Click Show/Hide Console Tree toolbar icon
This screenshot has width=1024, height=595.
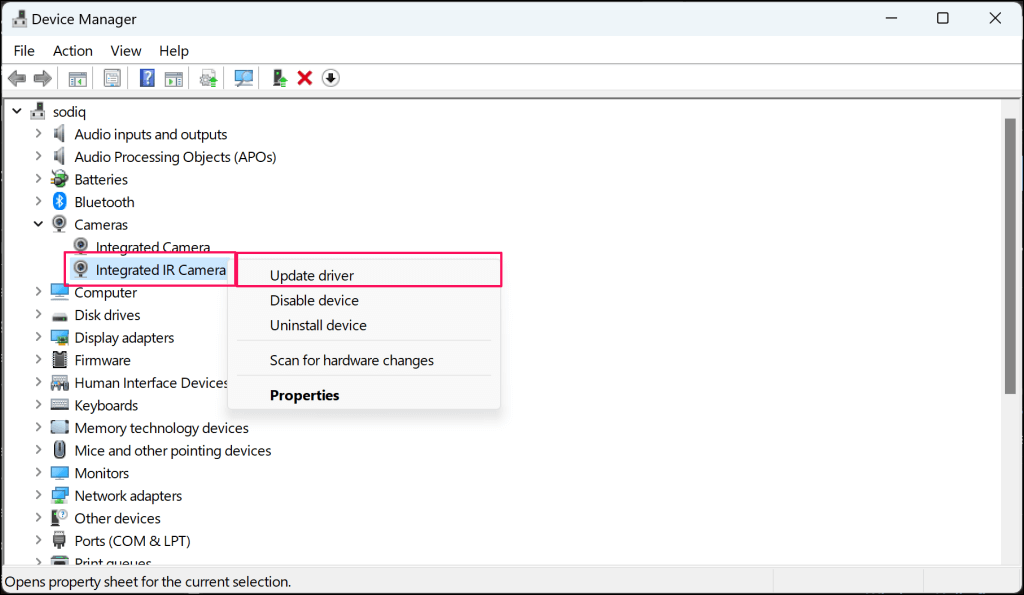[78, 78]
